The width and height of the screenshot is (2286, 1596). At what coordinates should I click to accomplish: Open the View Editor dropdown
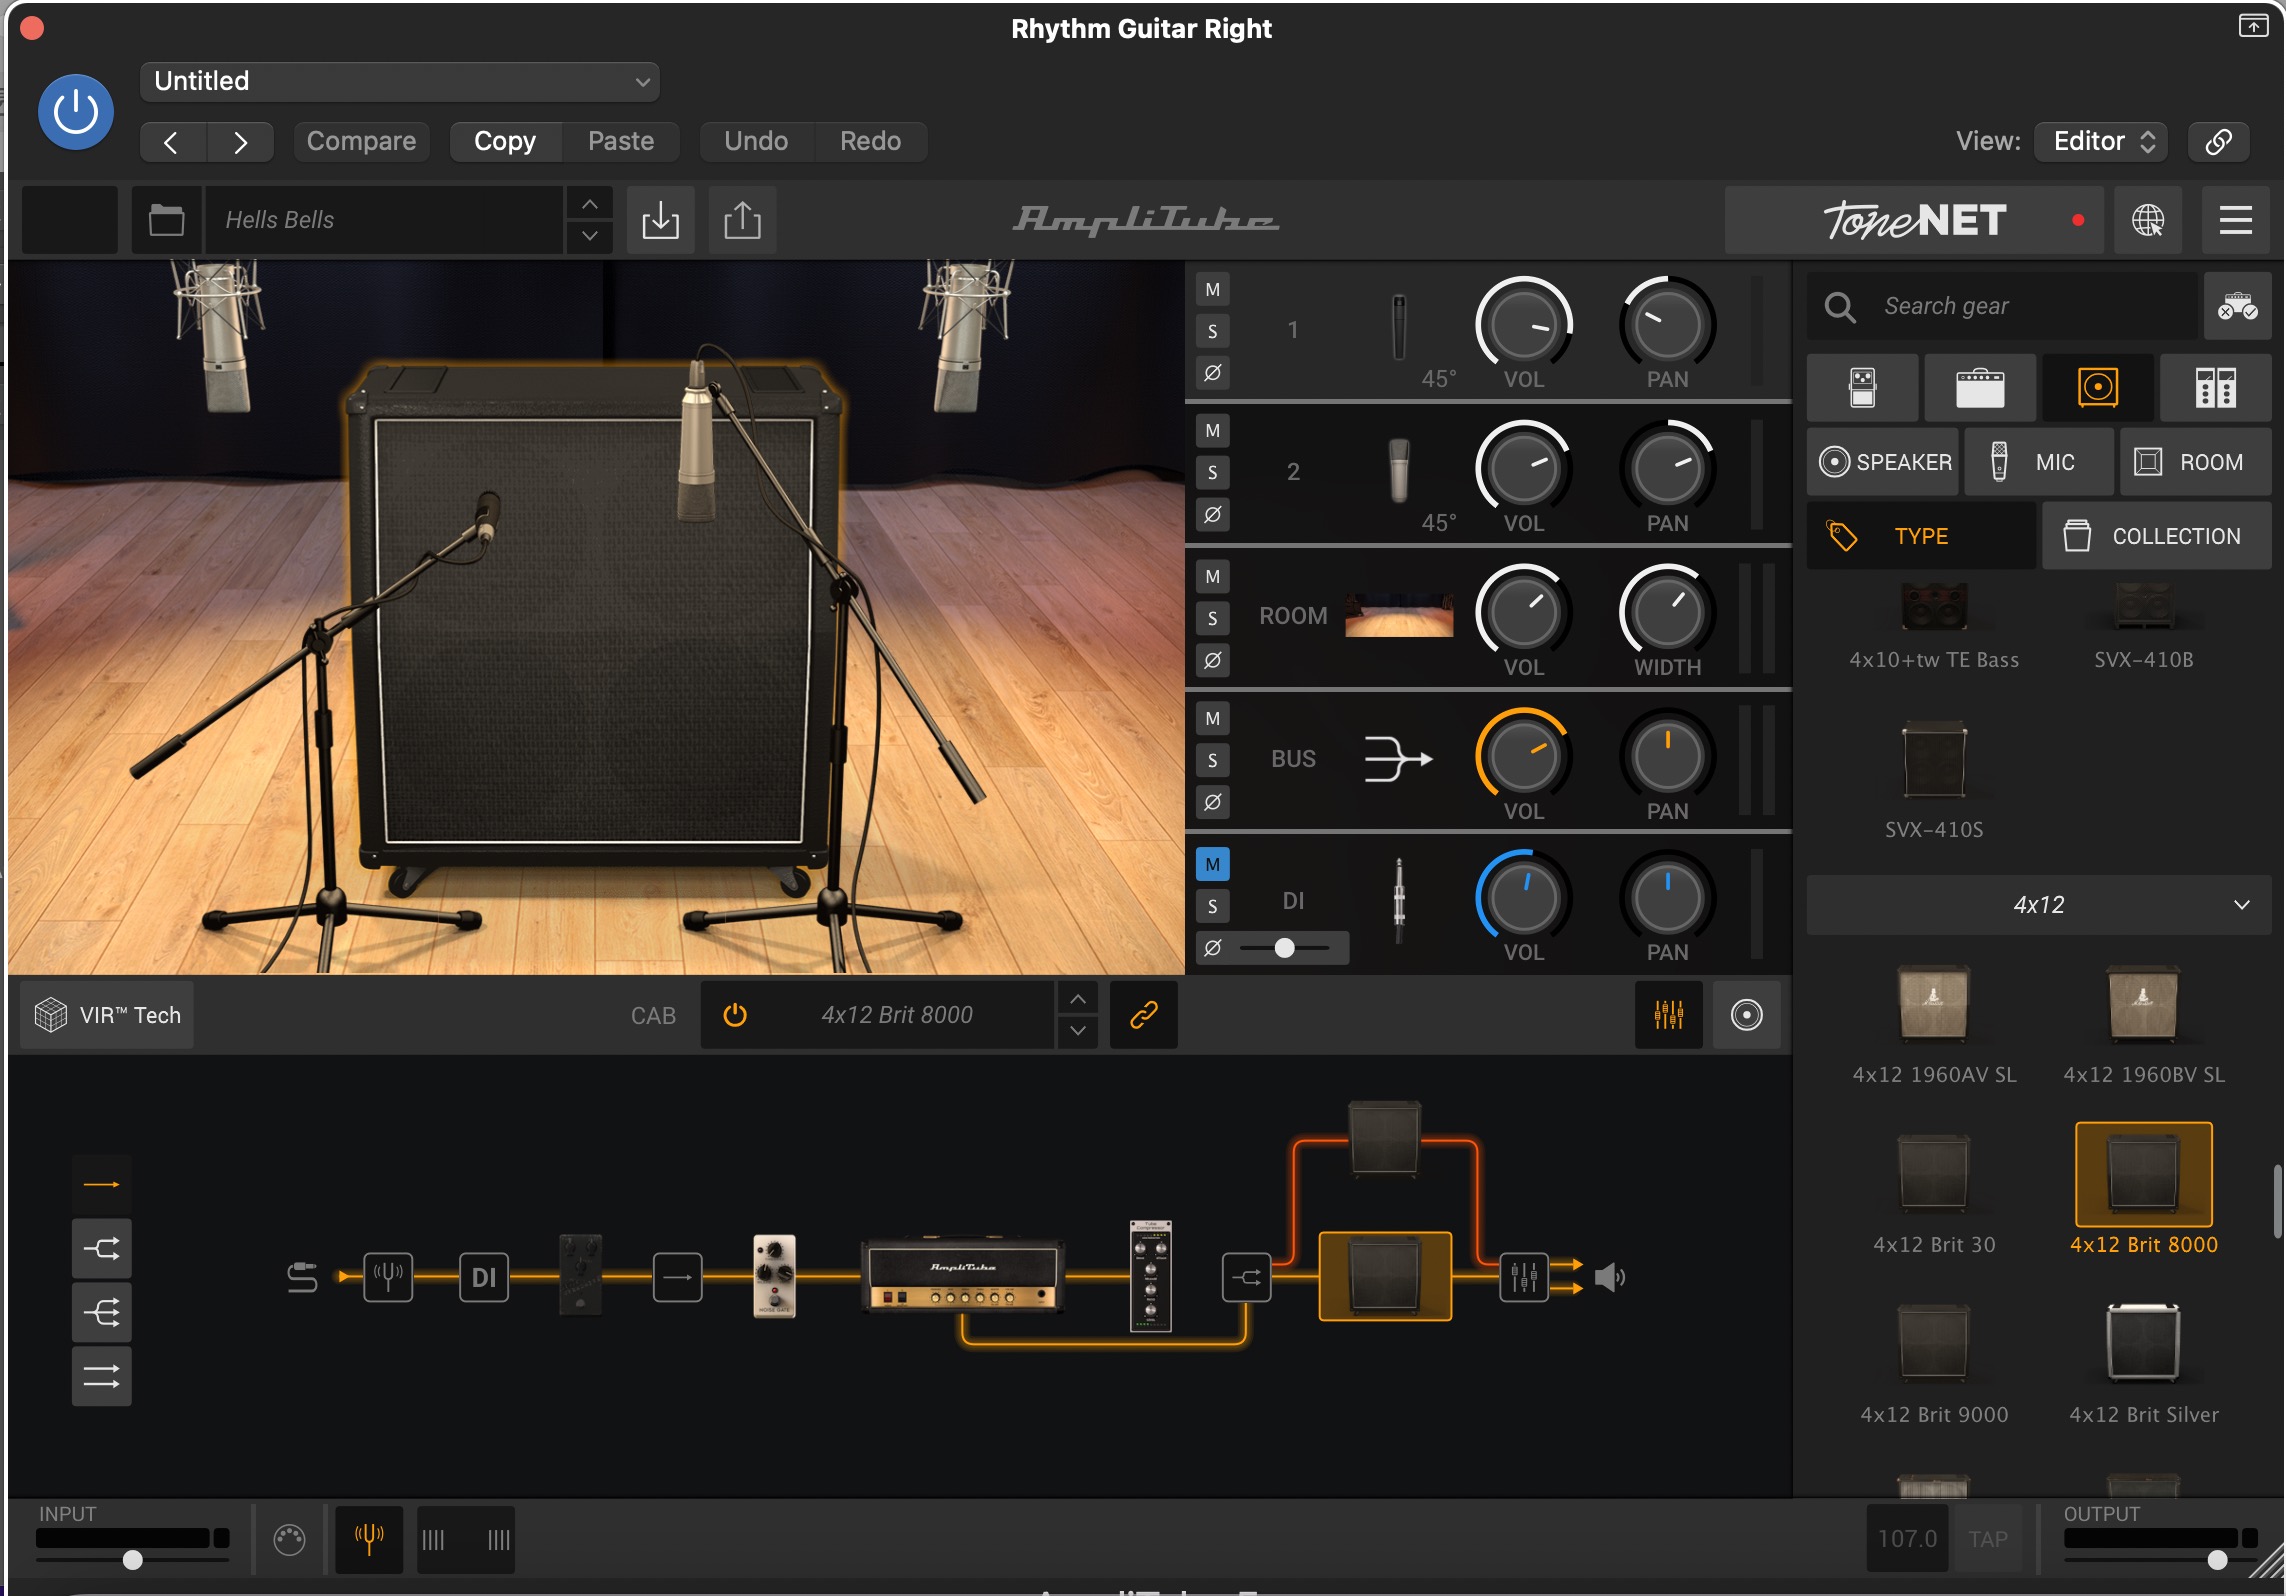coord(2102,141)
